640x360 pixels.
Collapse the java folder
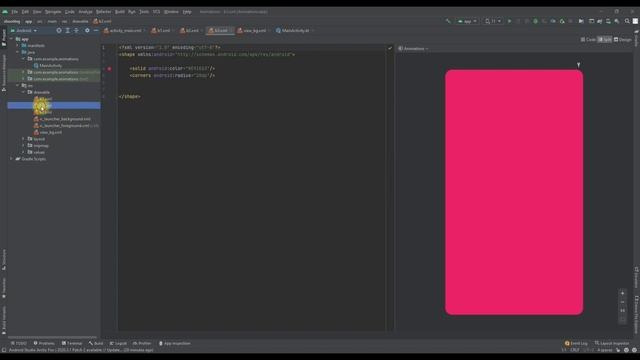(x=18, y=52)
